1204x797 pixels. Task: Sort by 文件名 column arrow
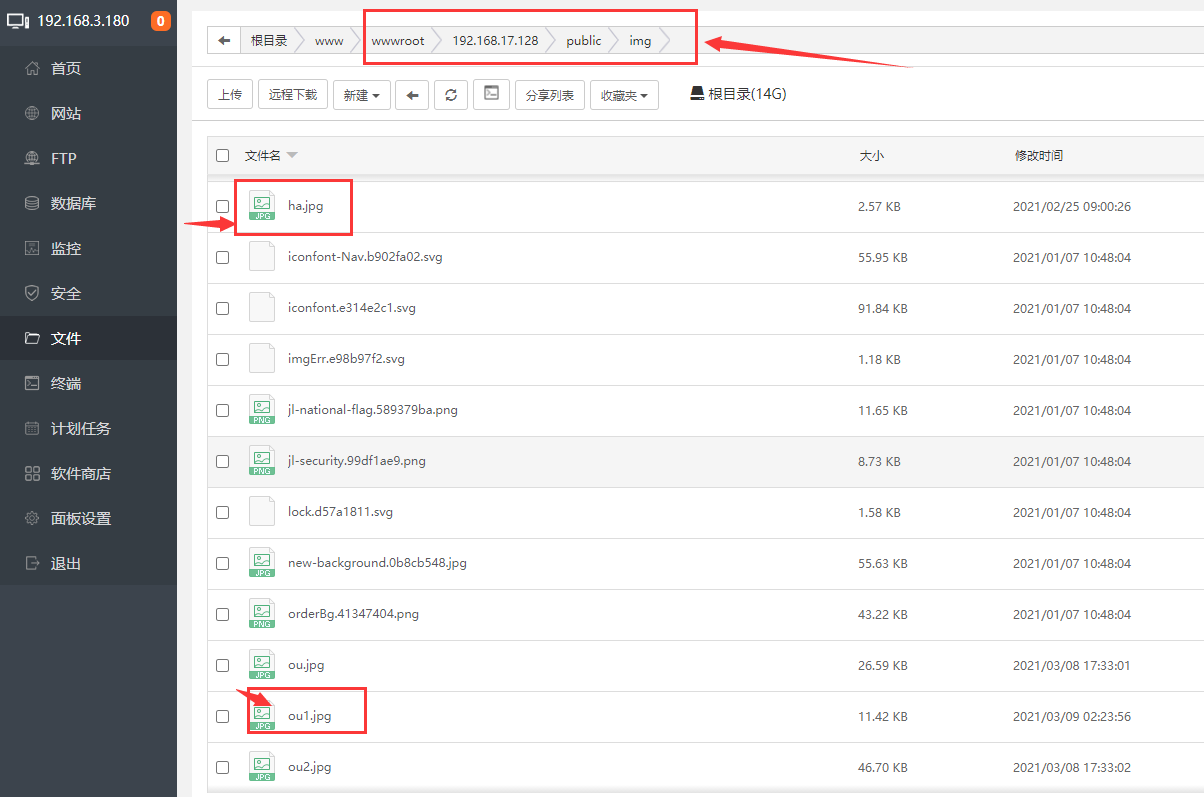292,155
